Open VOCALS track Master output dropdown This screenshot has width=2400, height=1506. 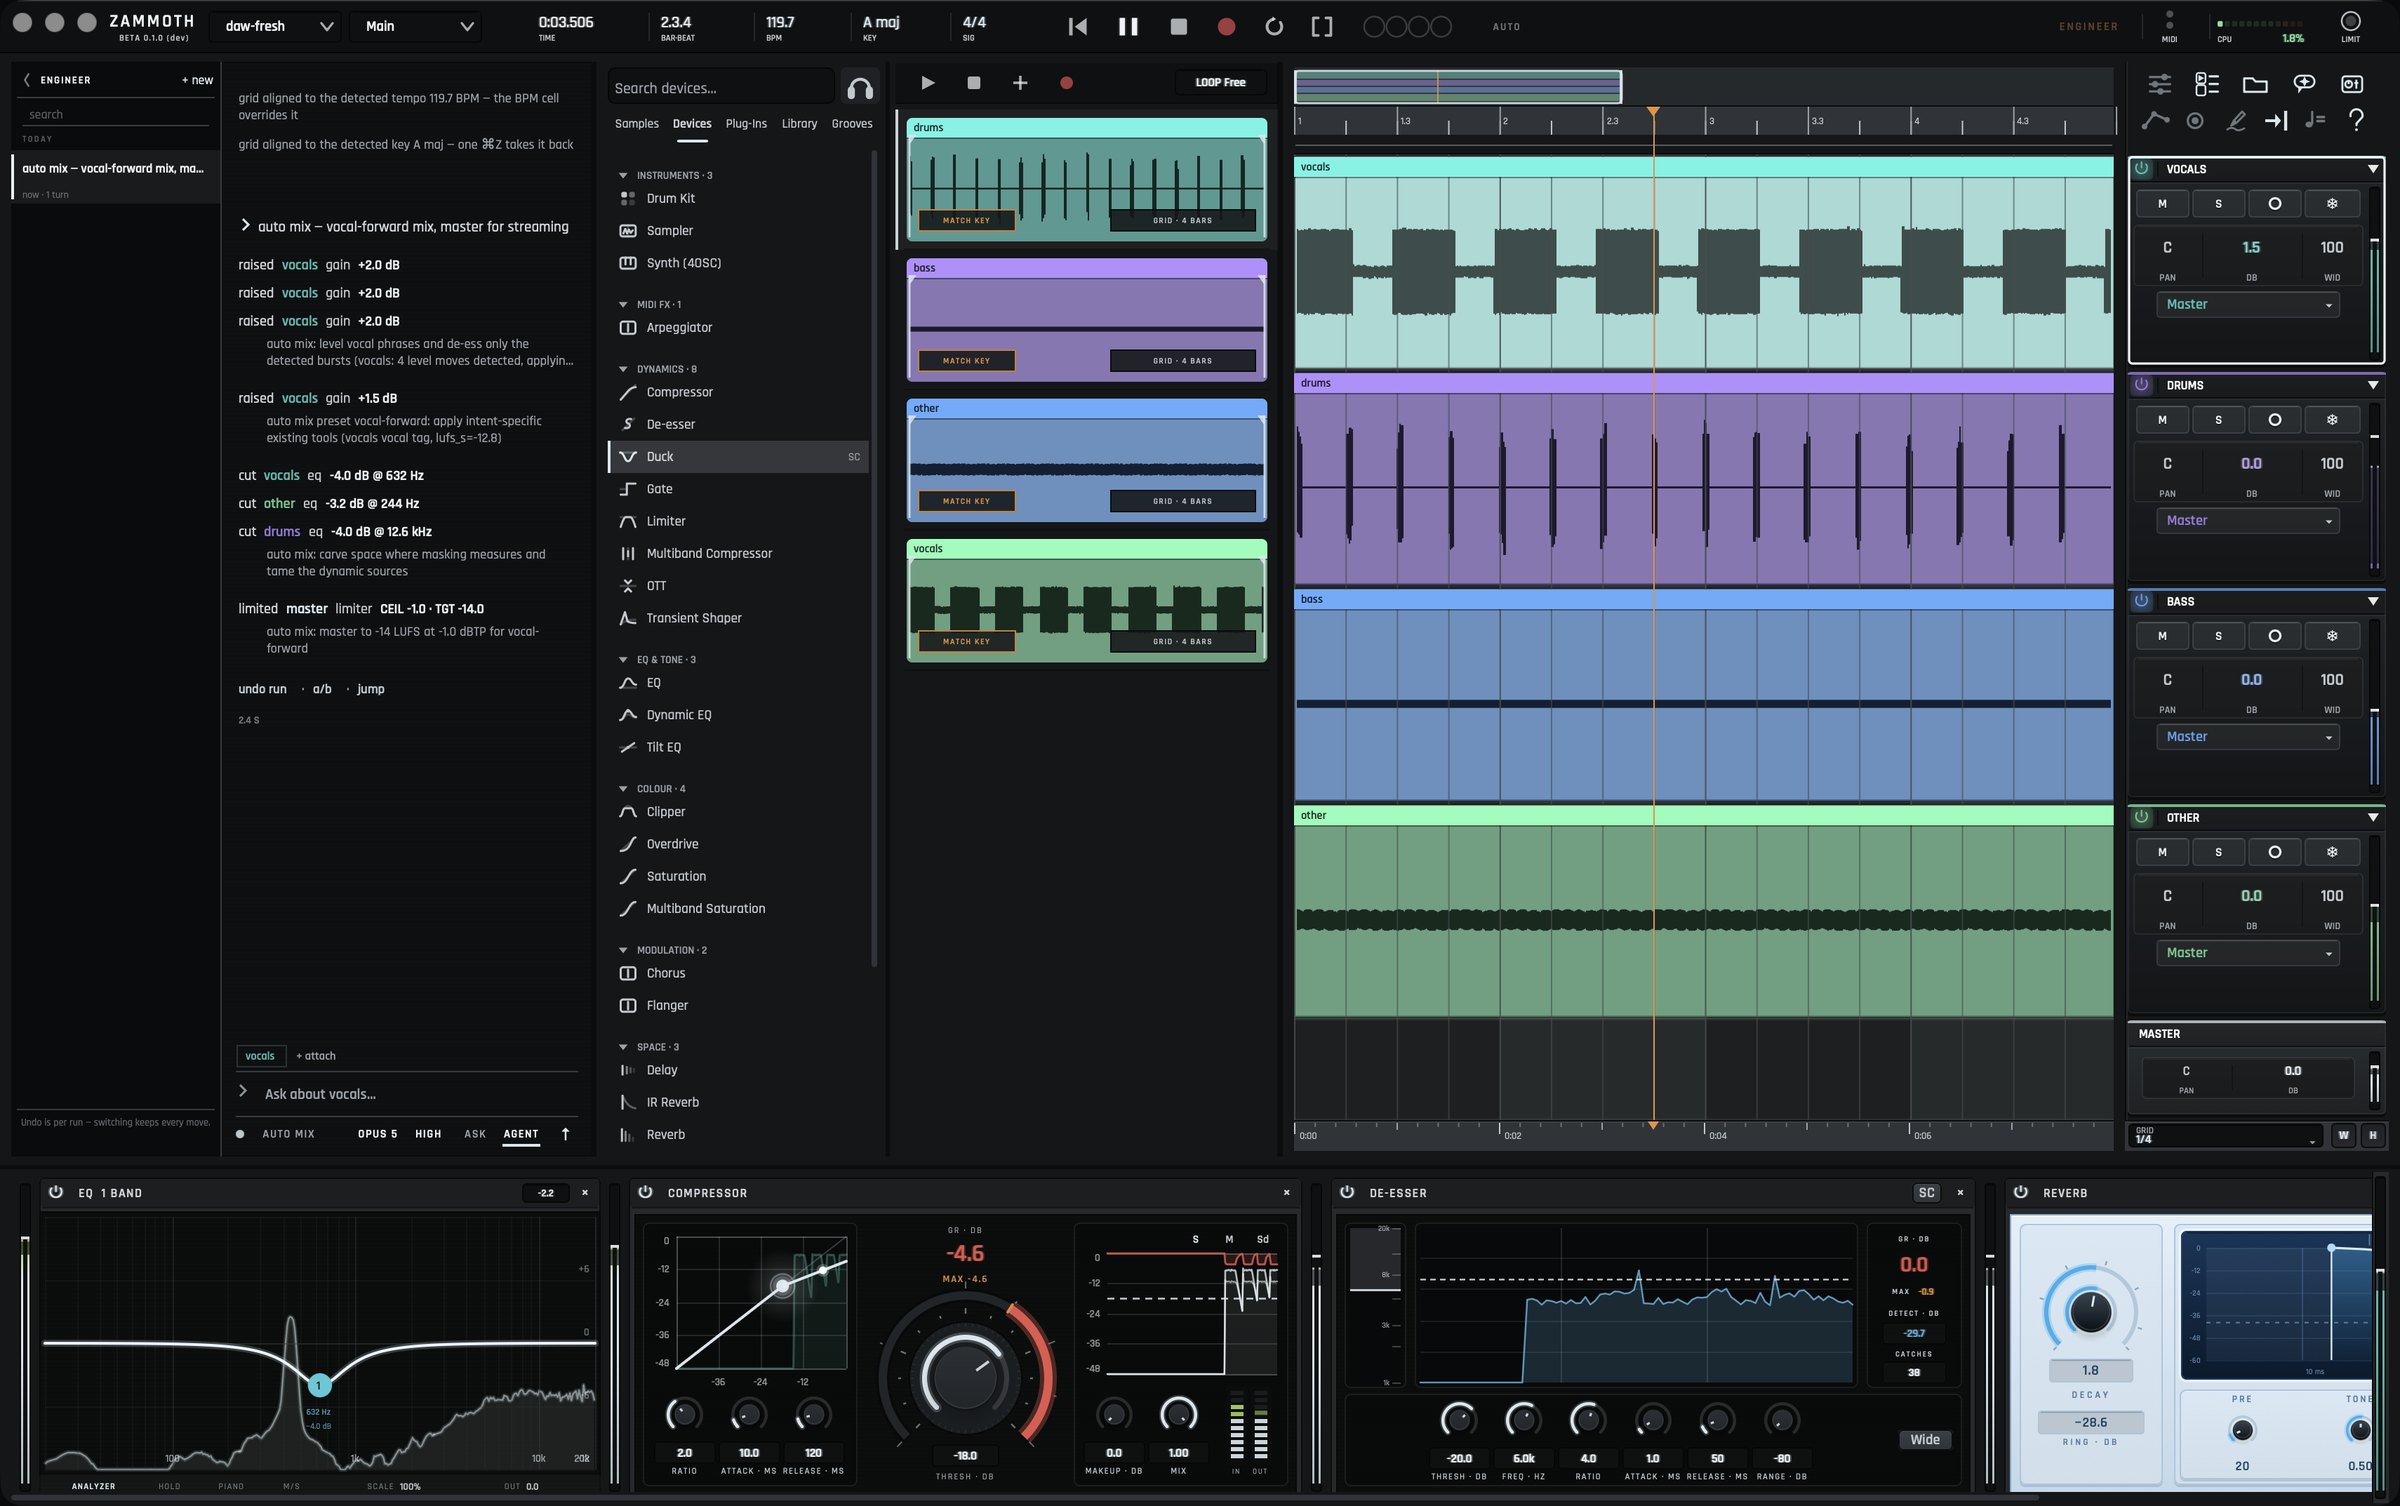[2247, 305]
